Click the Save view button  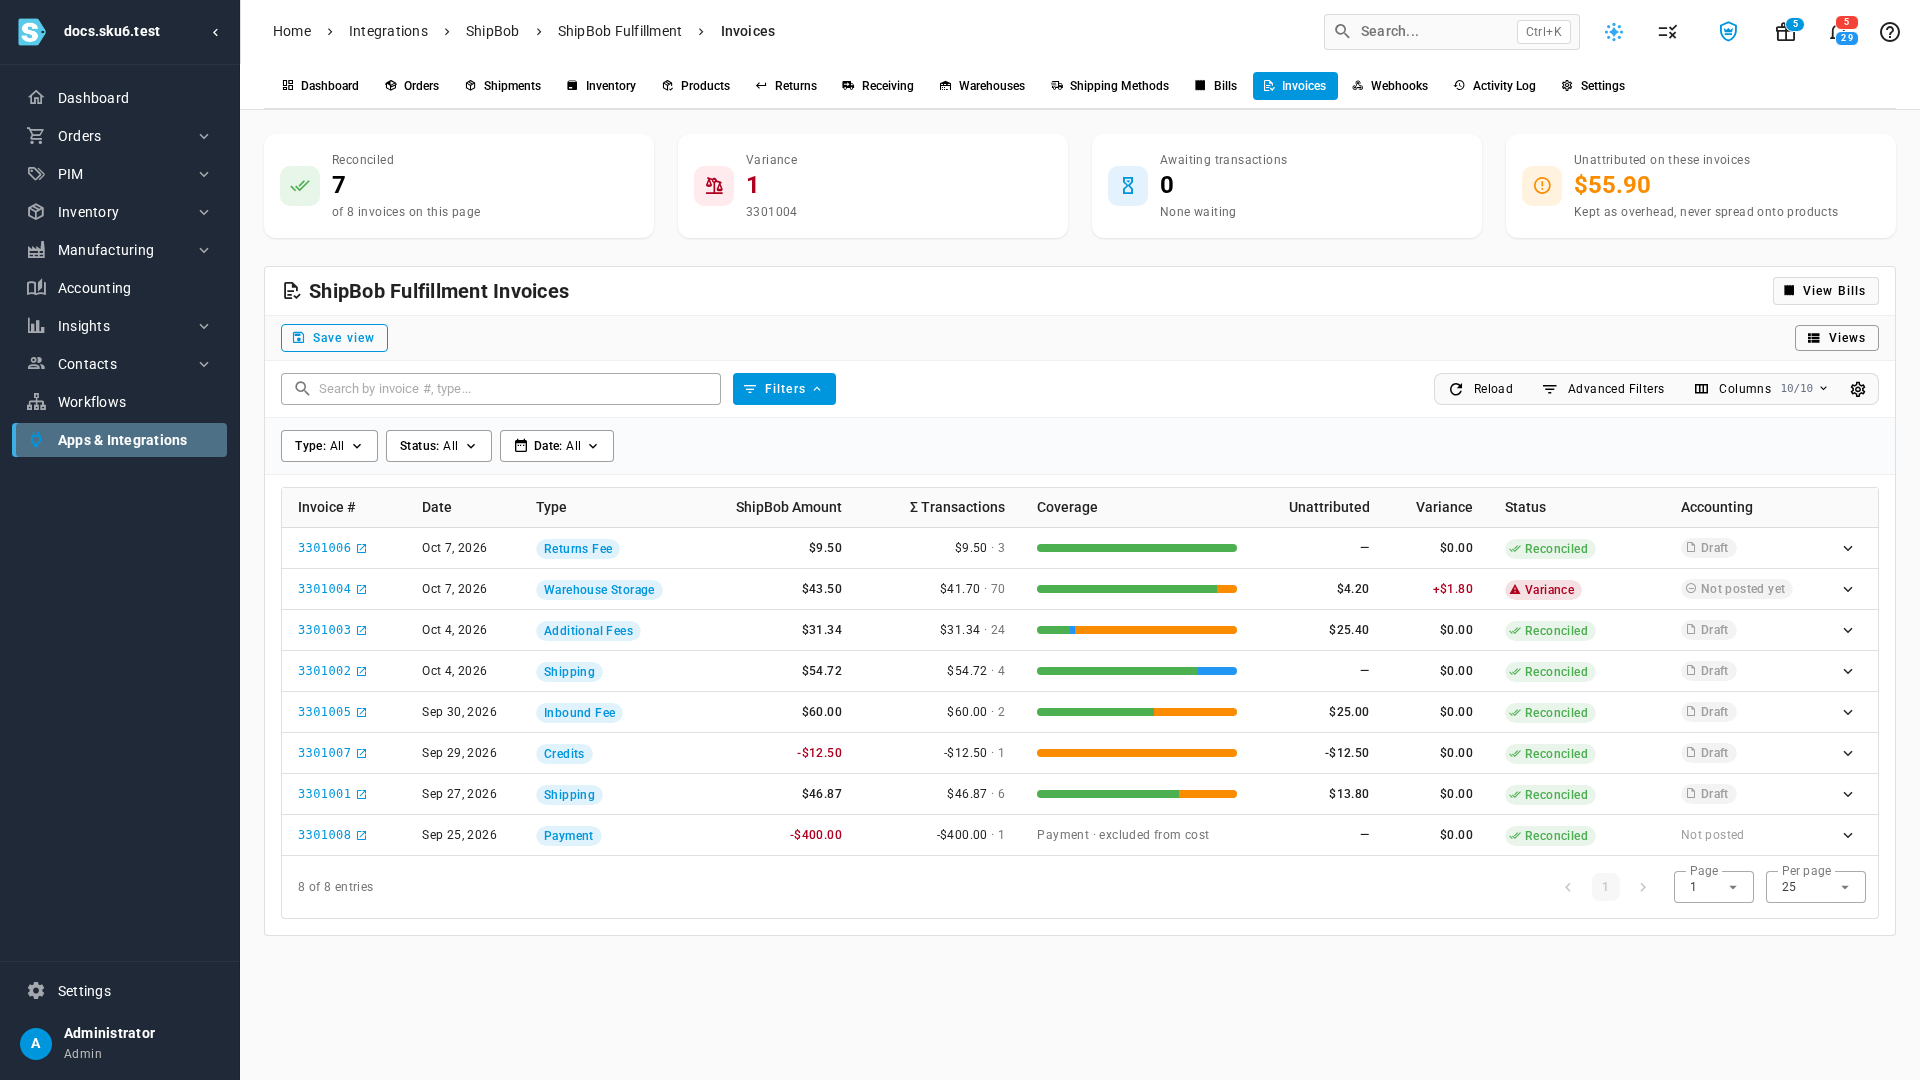pyautogui.click(x=334, y=338)
